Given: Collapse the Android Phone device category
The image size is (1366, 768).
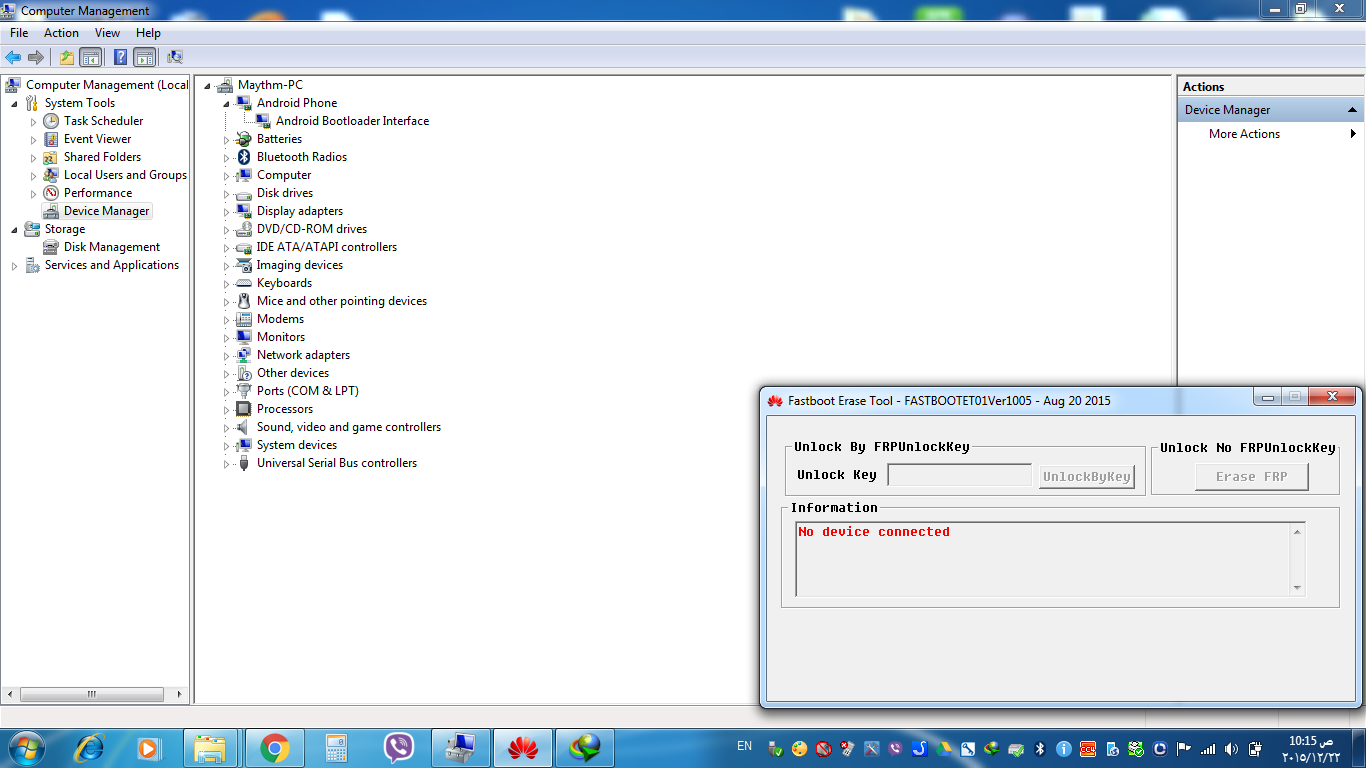Looking at the screenshot, I should [x=226, y=103].
